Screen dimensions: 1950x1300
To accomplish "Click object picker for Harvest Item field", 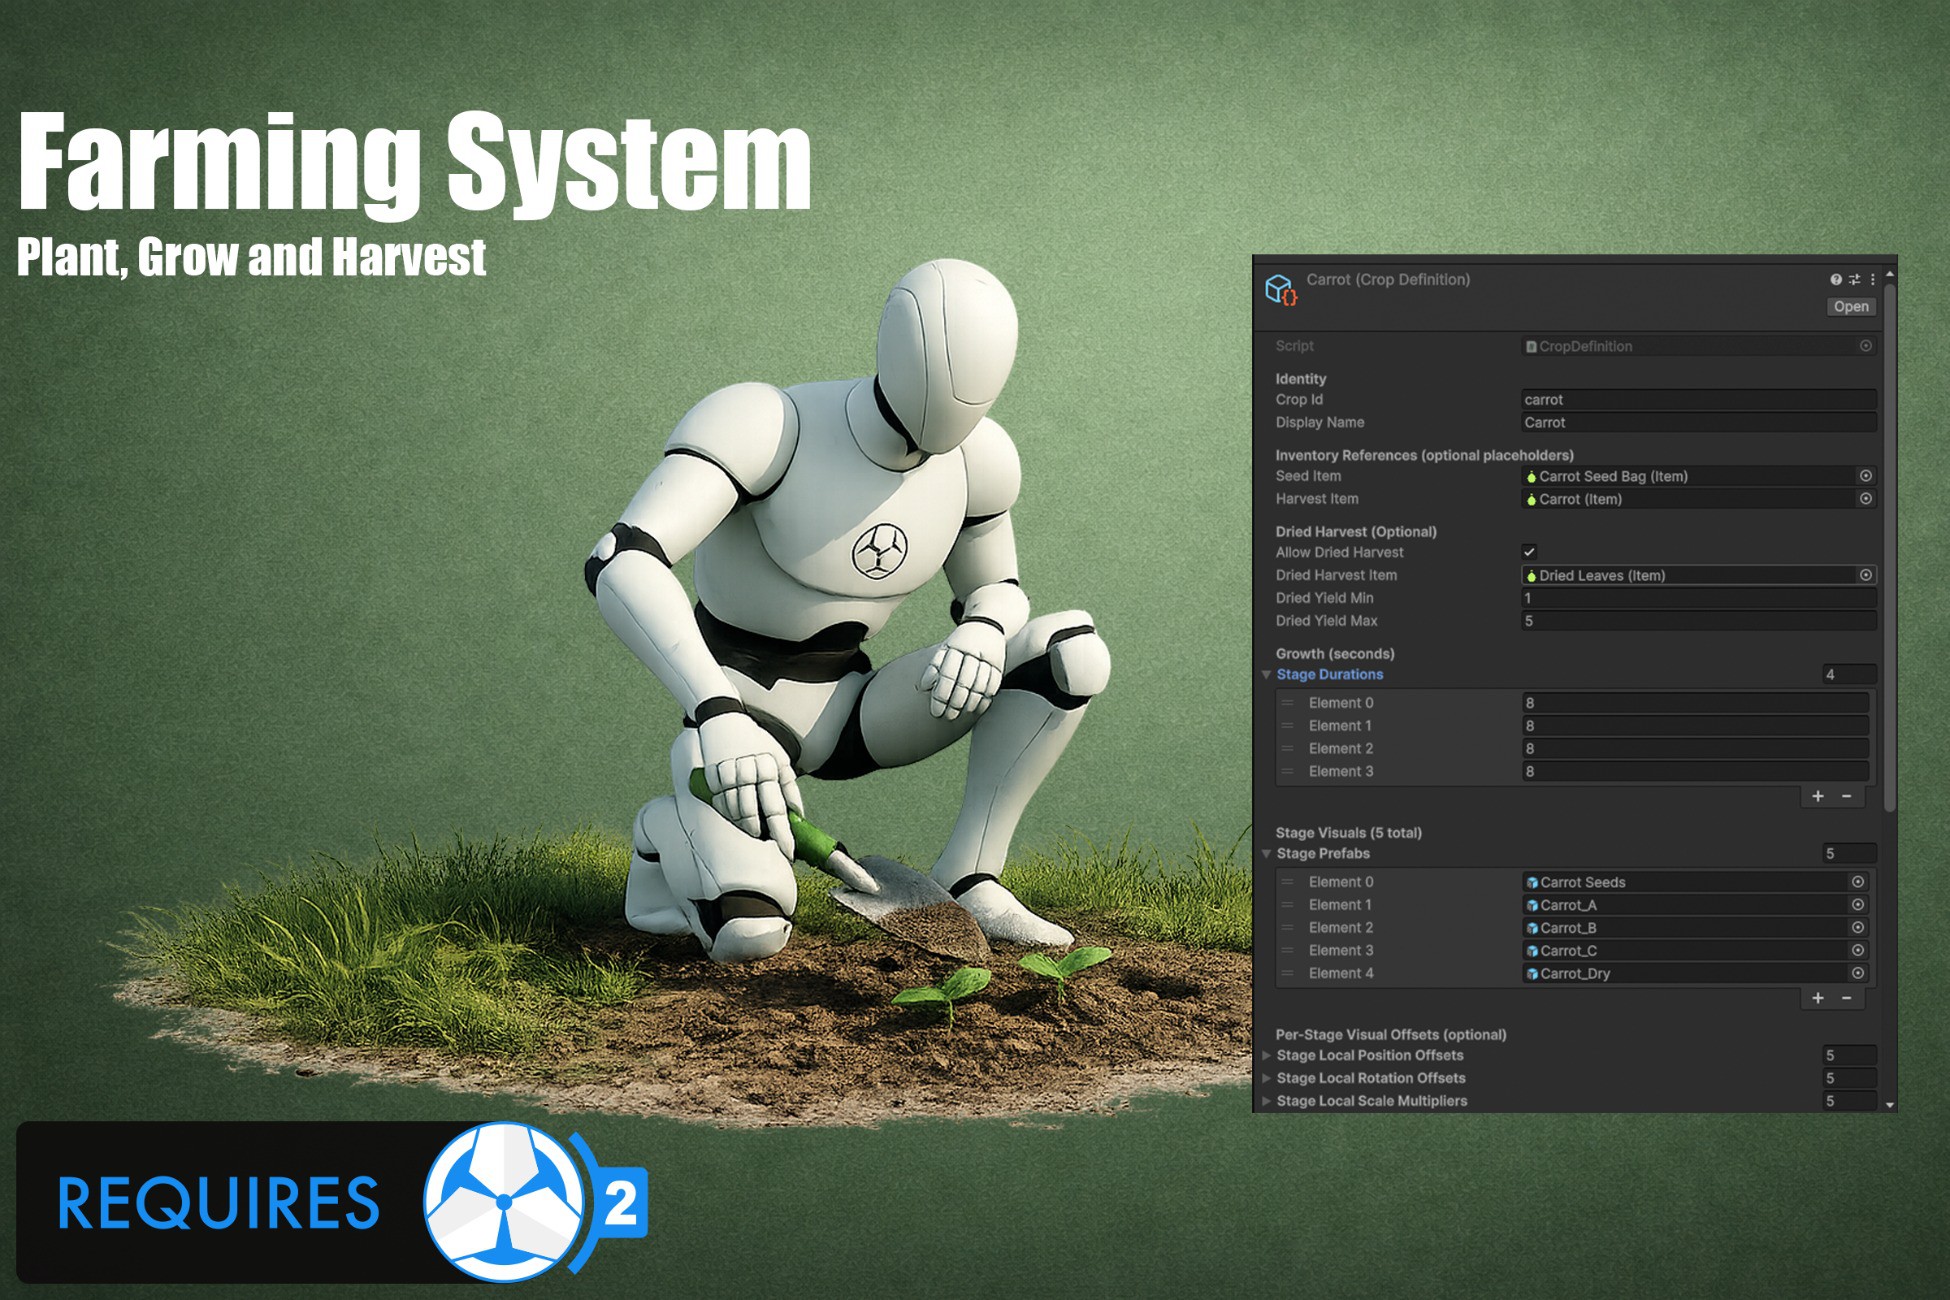I will tap(1865, 499).
